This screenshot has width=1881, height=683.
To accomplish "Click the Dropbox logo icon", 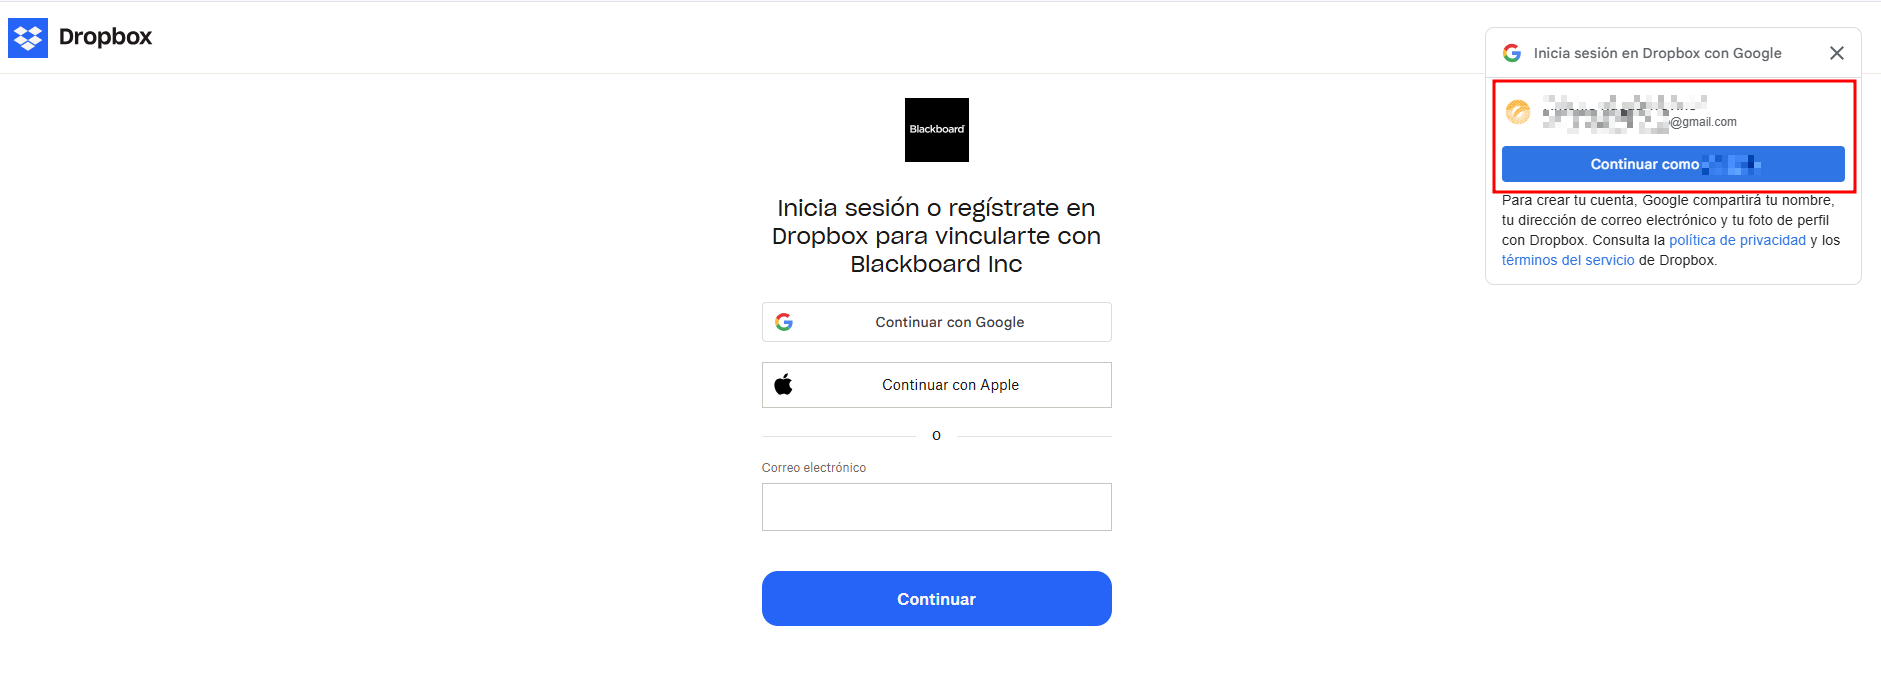I will (x=28, y=38).
